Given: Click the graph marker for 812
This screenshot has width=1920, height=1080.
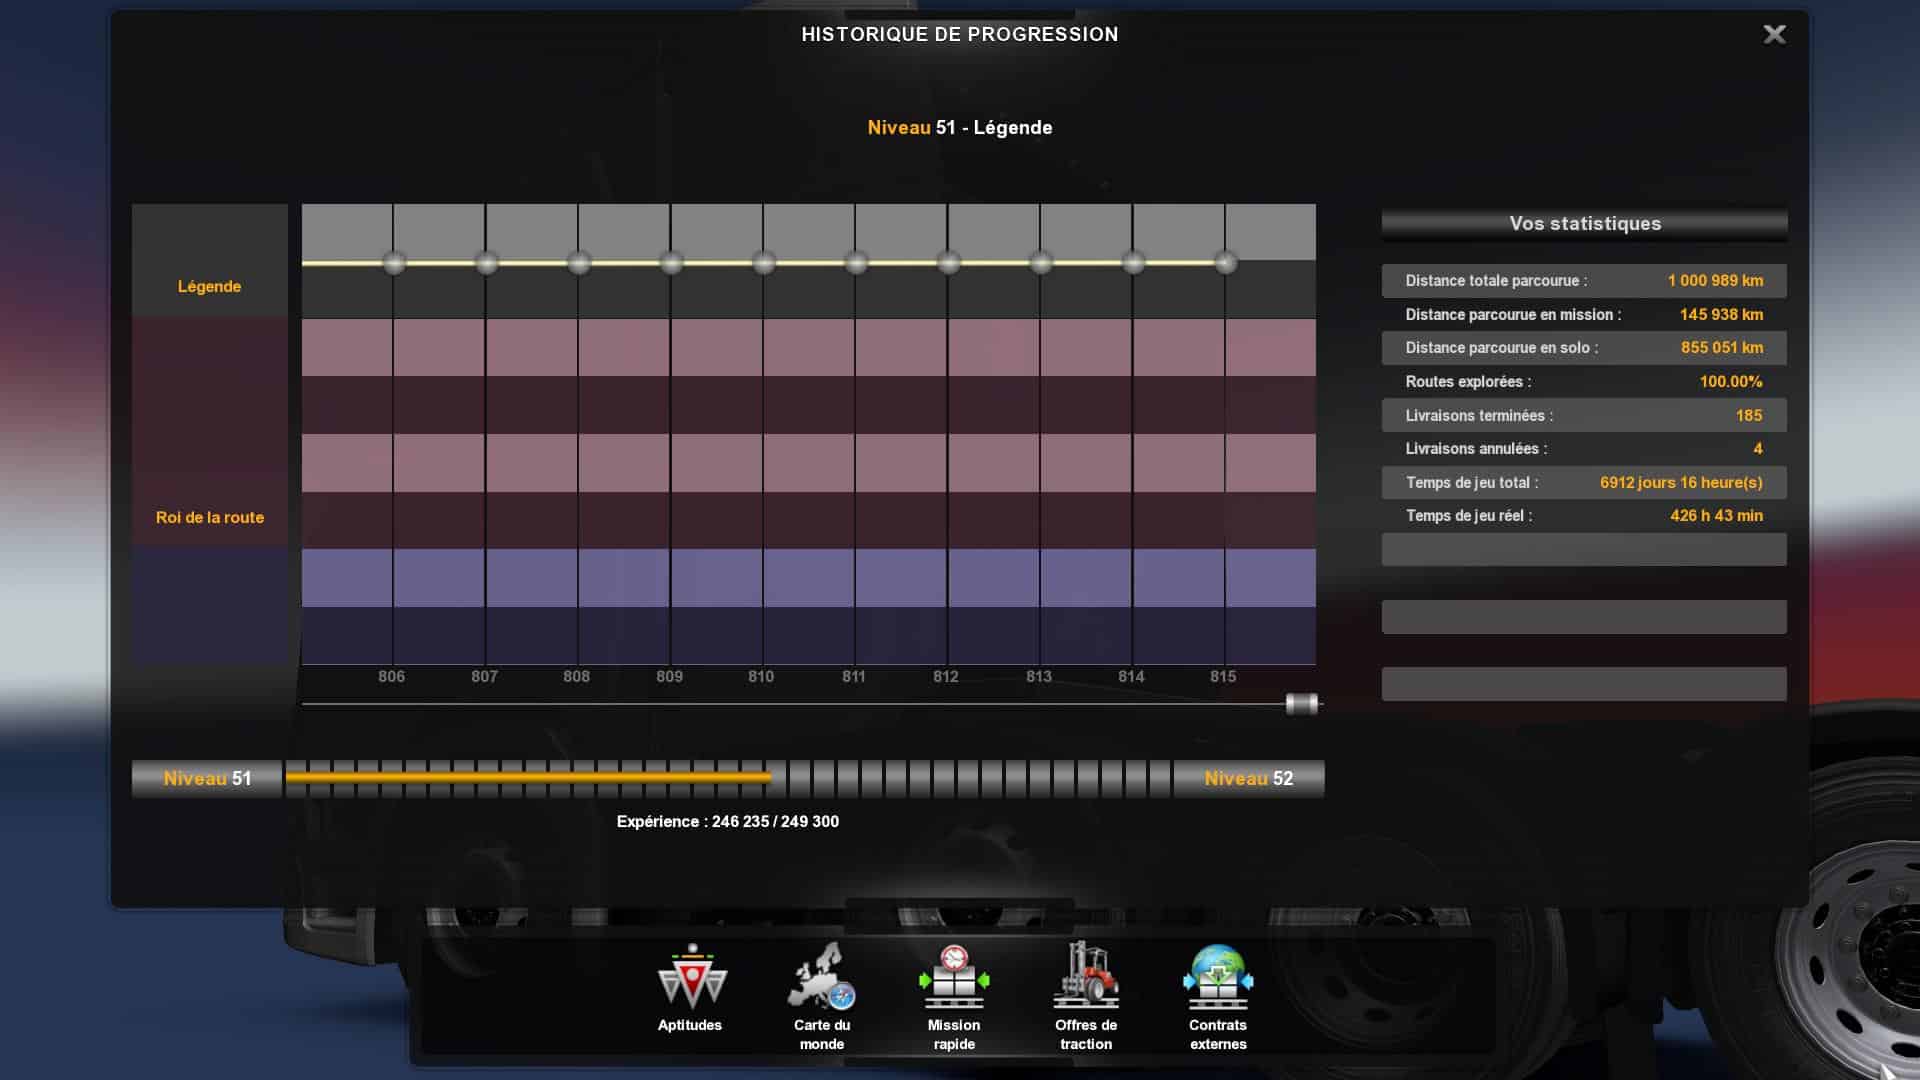Looking at the screenshot, I should [949, 264].
